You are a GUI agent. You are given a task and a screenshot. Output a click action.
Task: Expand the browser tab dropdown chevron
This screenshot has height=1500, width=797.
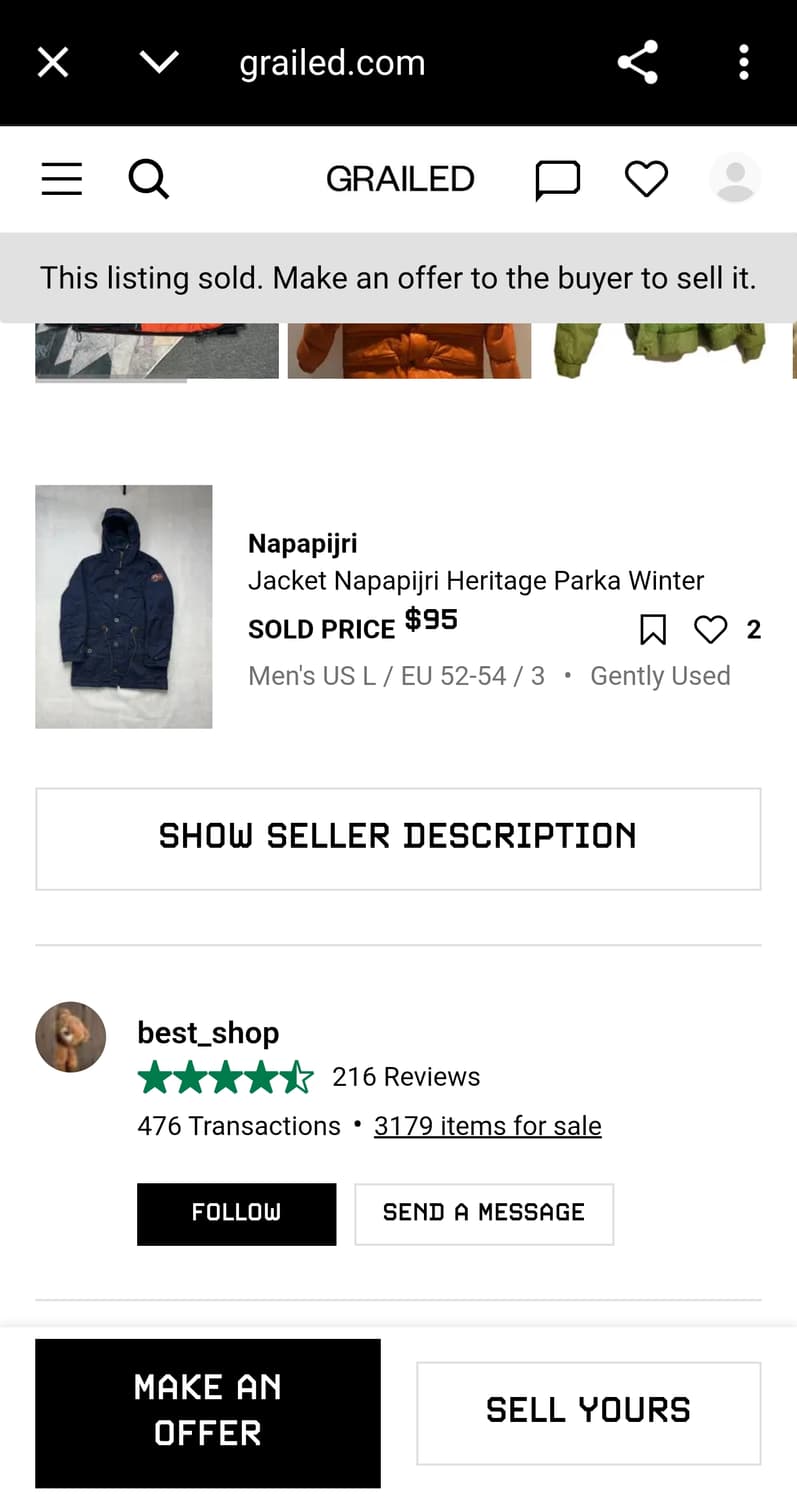(x=159, y=63)
